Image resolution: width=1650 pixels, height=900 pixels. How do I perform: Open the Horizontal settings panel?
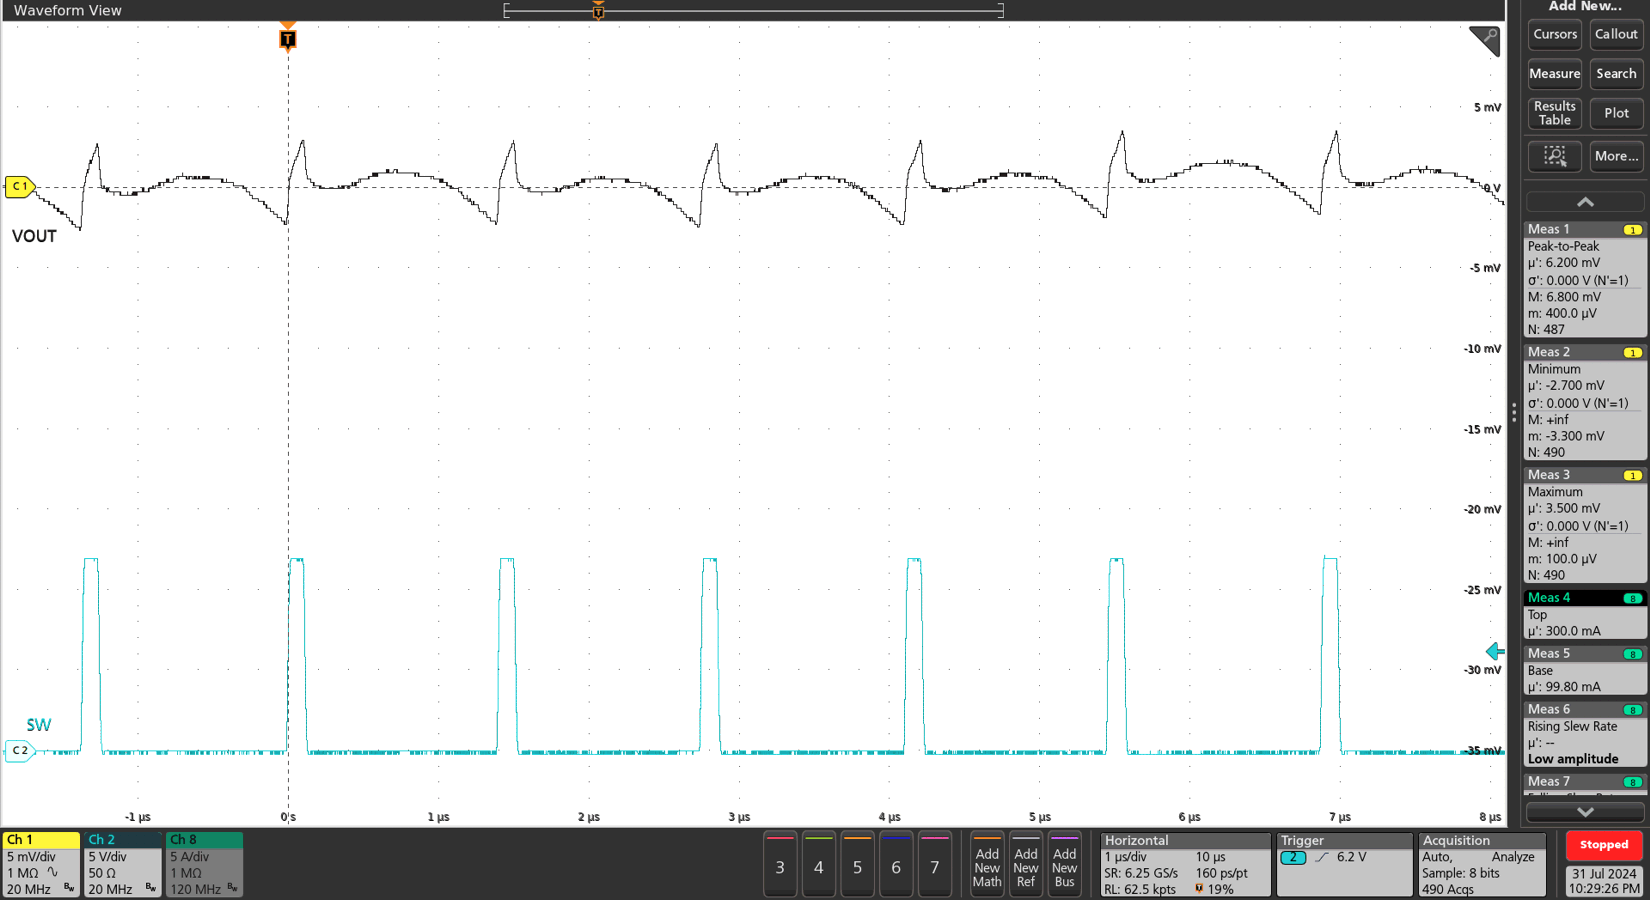(1185, 864)
